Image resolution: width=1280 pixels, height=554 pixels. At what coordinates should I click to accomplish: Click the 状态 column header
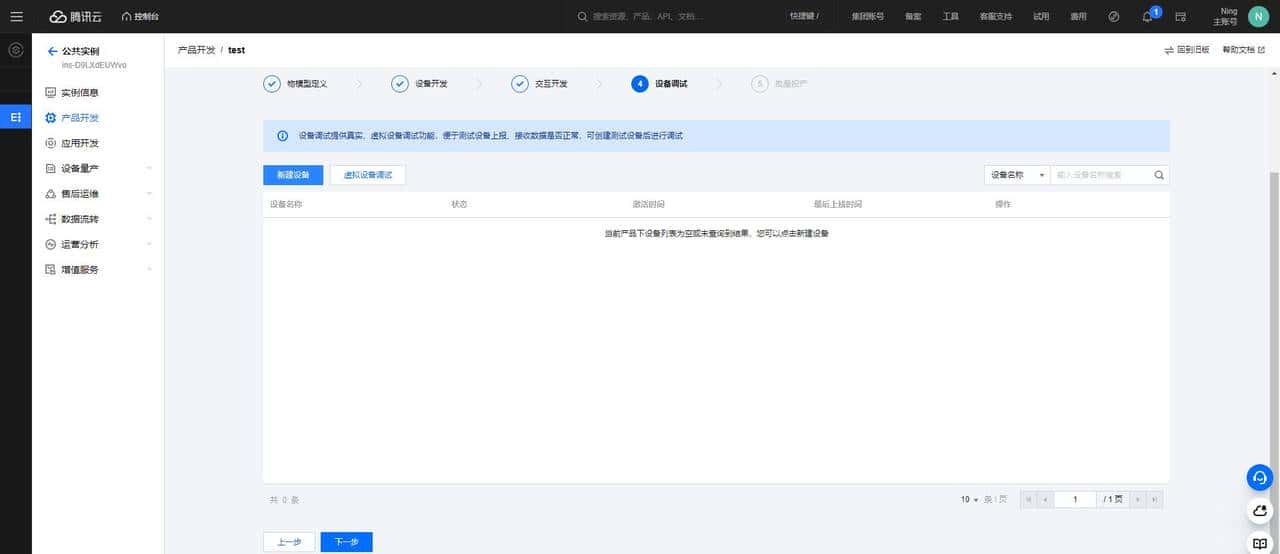coord(459,204)
